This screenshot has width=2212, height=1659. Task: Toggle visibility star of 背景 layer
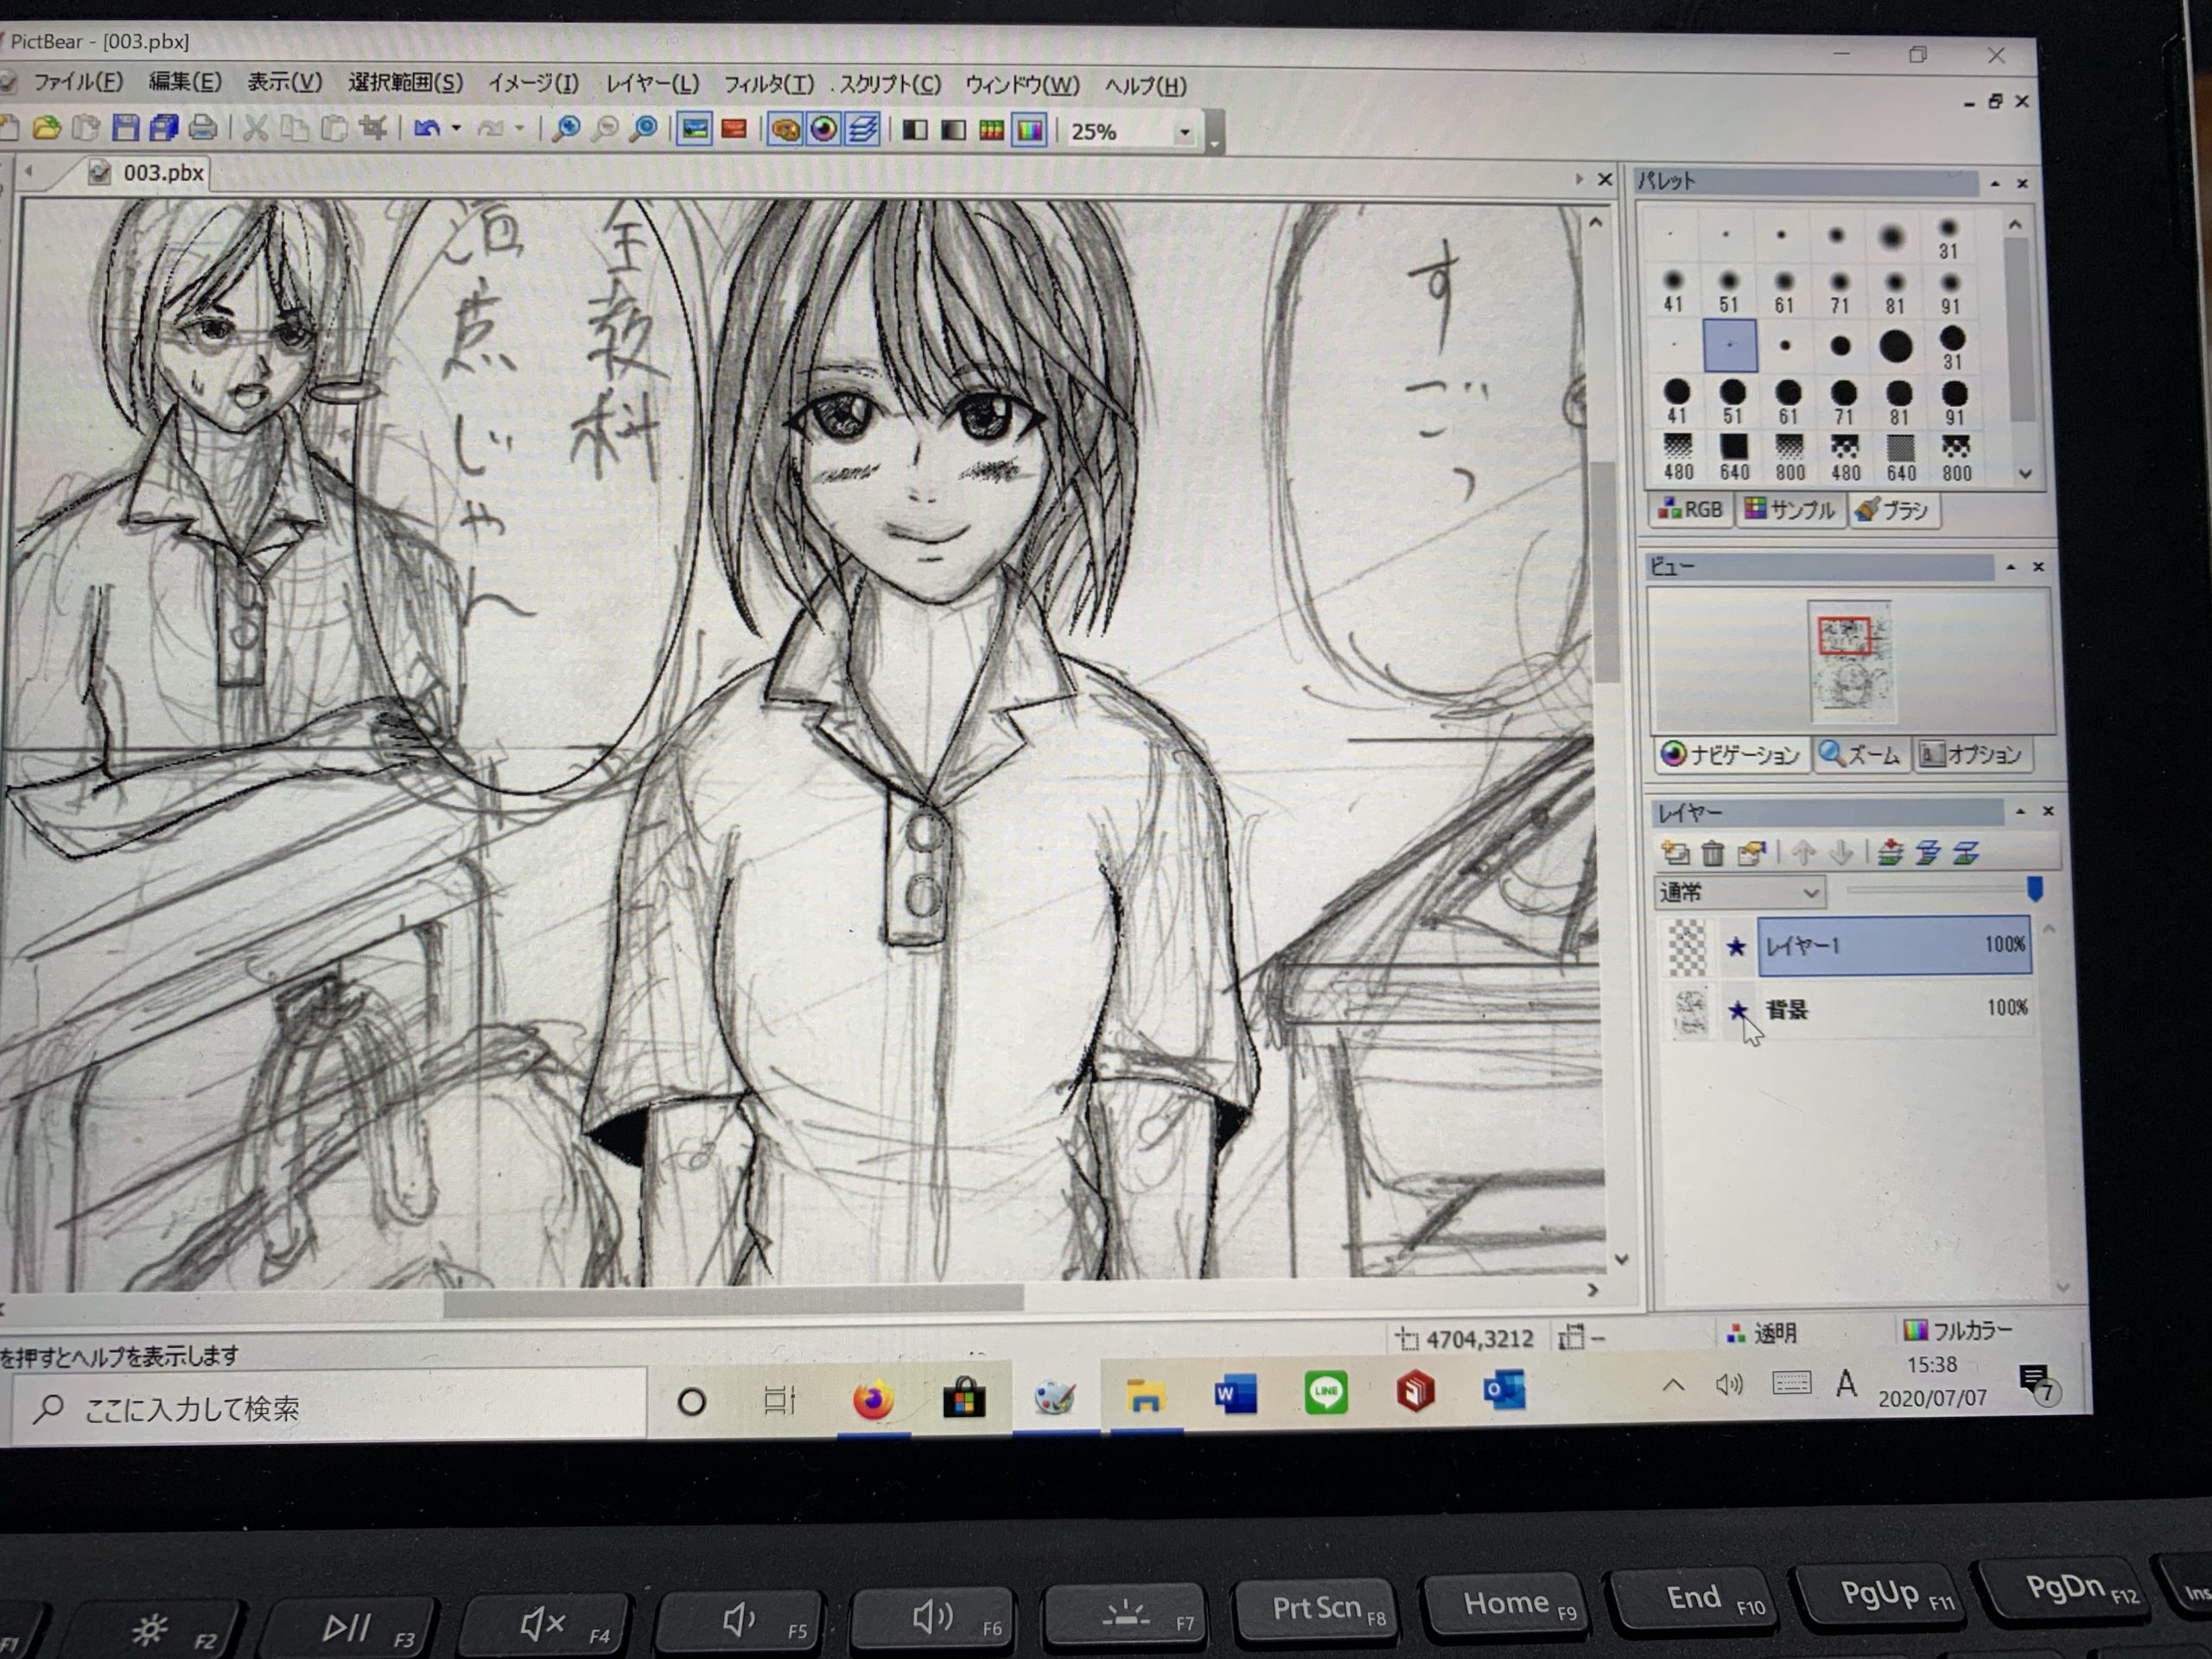1737,1010
